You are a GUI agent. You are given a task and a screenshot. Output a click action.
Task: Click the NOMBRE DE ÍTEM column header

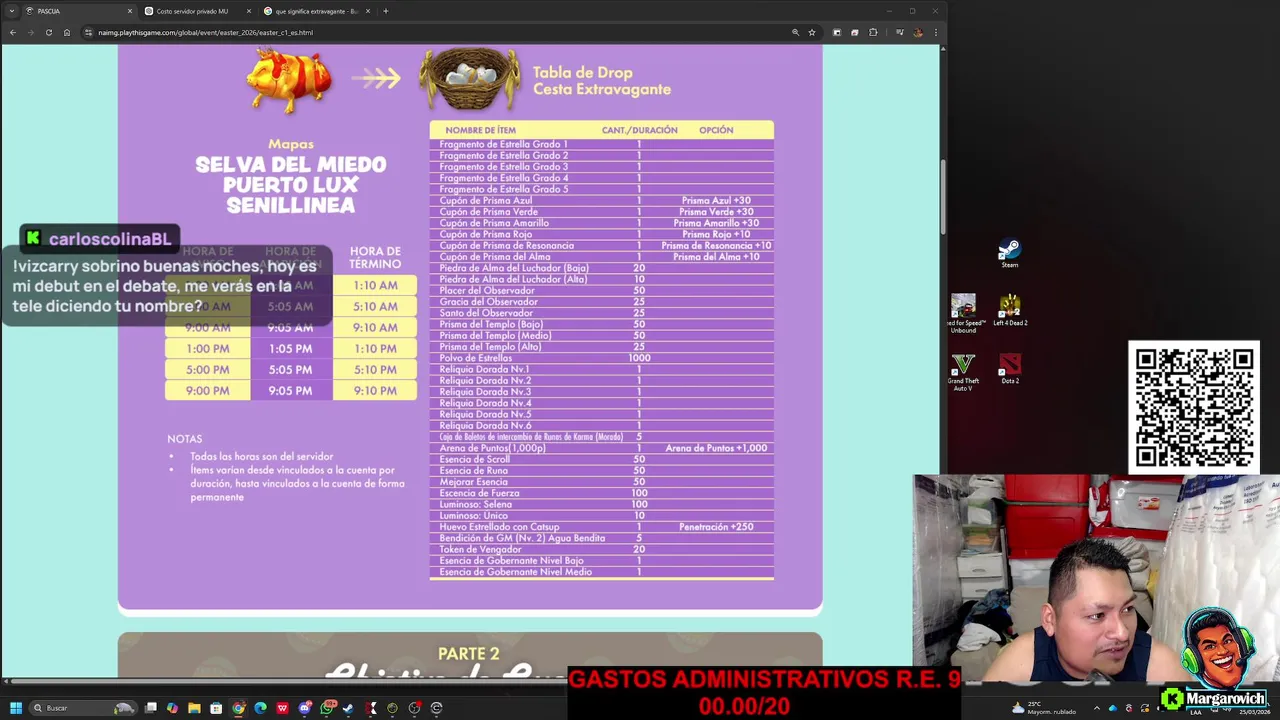(481, 130)
